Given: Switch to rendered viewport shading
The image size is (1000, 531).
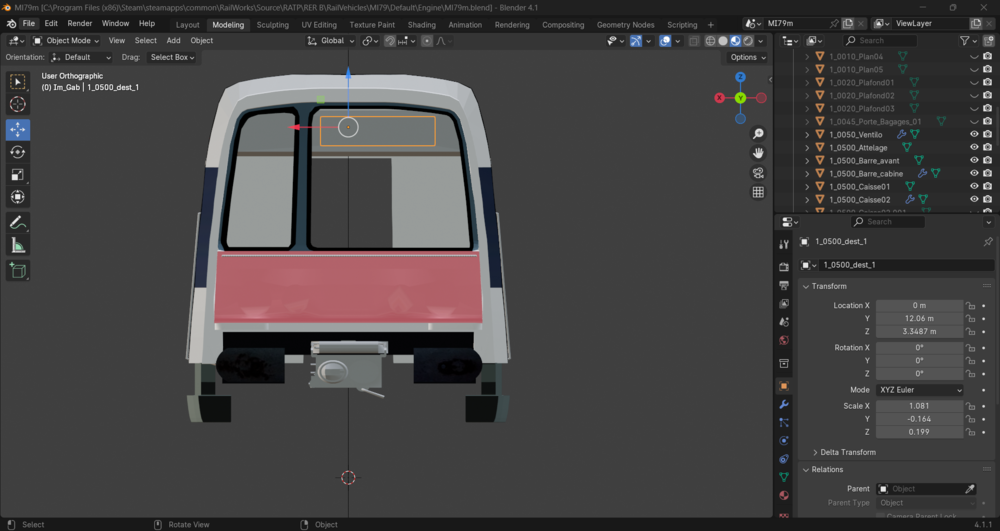Looking at the screenshot, I should (748, 41).
